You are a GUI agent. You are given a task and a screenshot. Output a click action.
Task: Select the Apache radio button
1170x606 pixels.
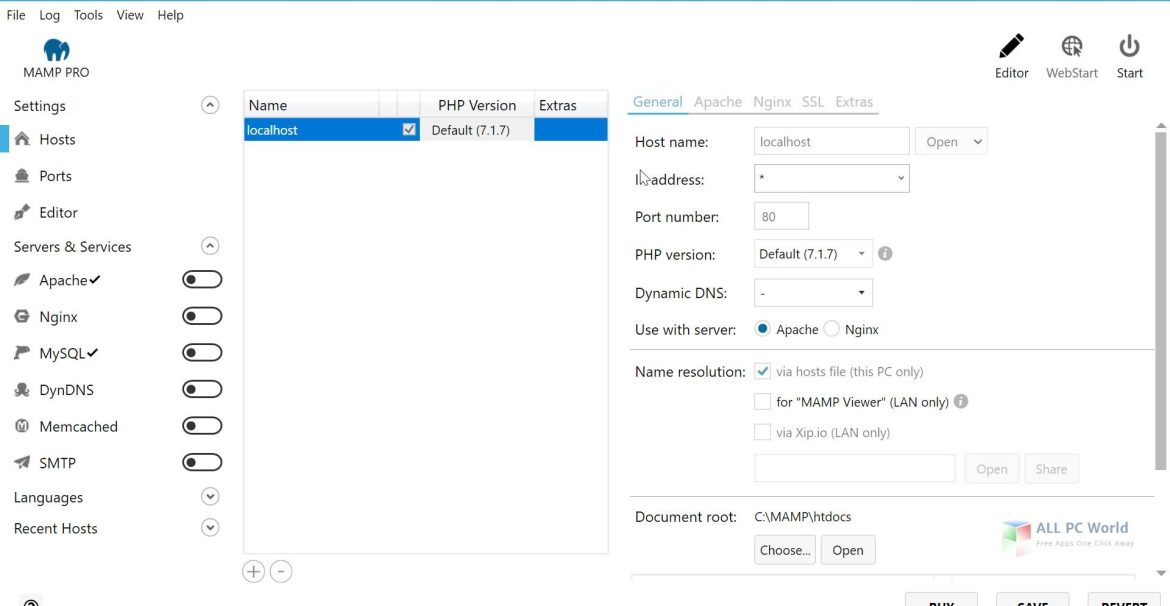pyautogui.click(x=763, y=329)
